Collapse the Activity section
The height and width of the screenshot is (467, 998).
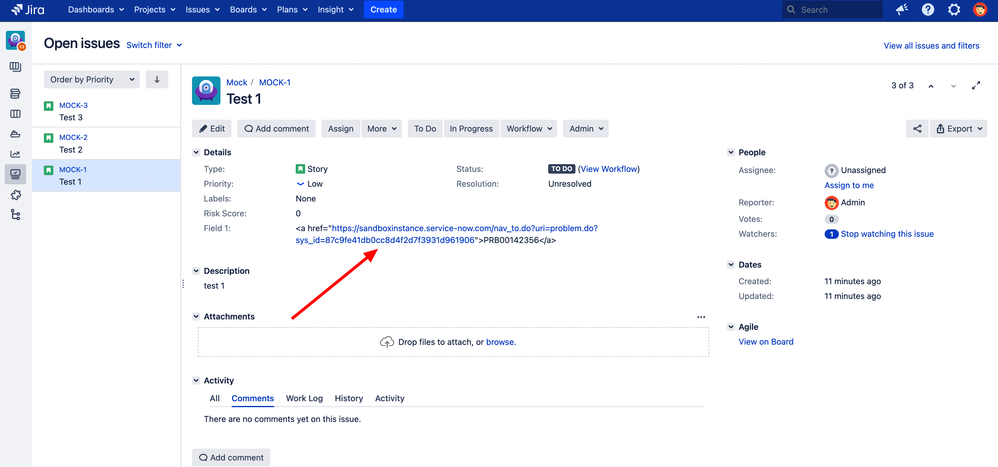(x=196, y=380)
